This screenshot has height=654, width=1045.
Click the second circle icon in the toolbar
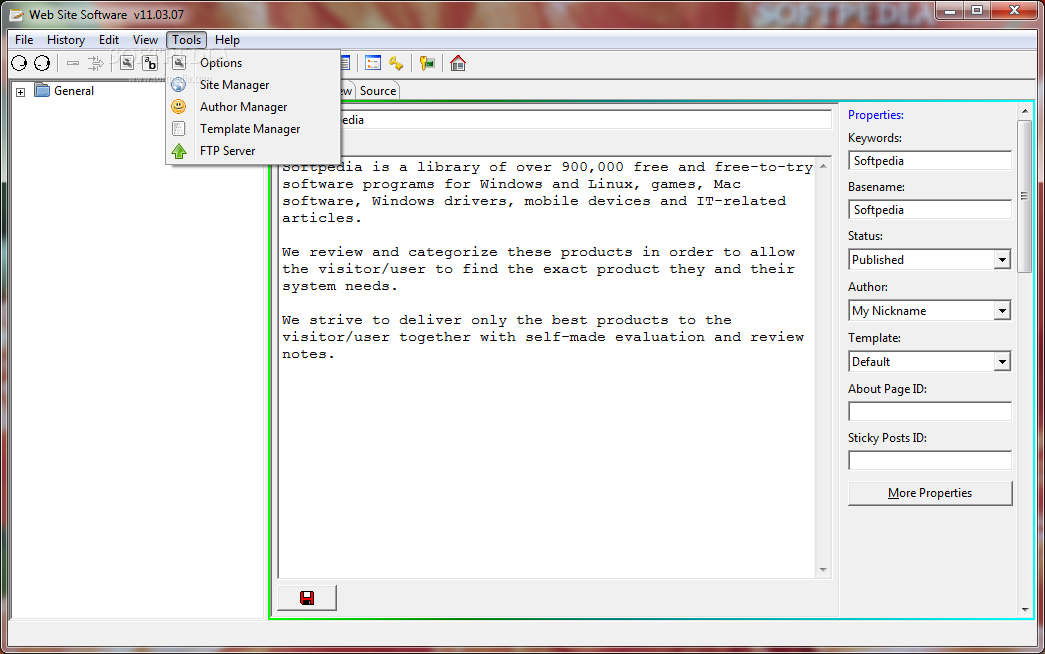pos(42,63)
